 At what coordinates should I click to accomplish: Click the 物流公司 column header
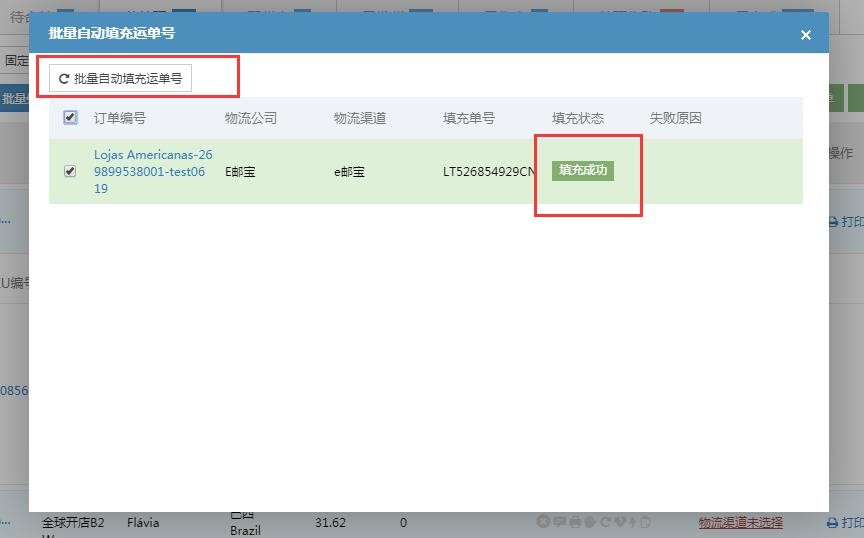pos(251,118)
